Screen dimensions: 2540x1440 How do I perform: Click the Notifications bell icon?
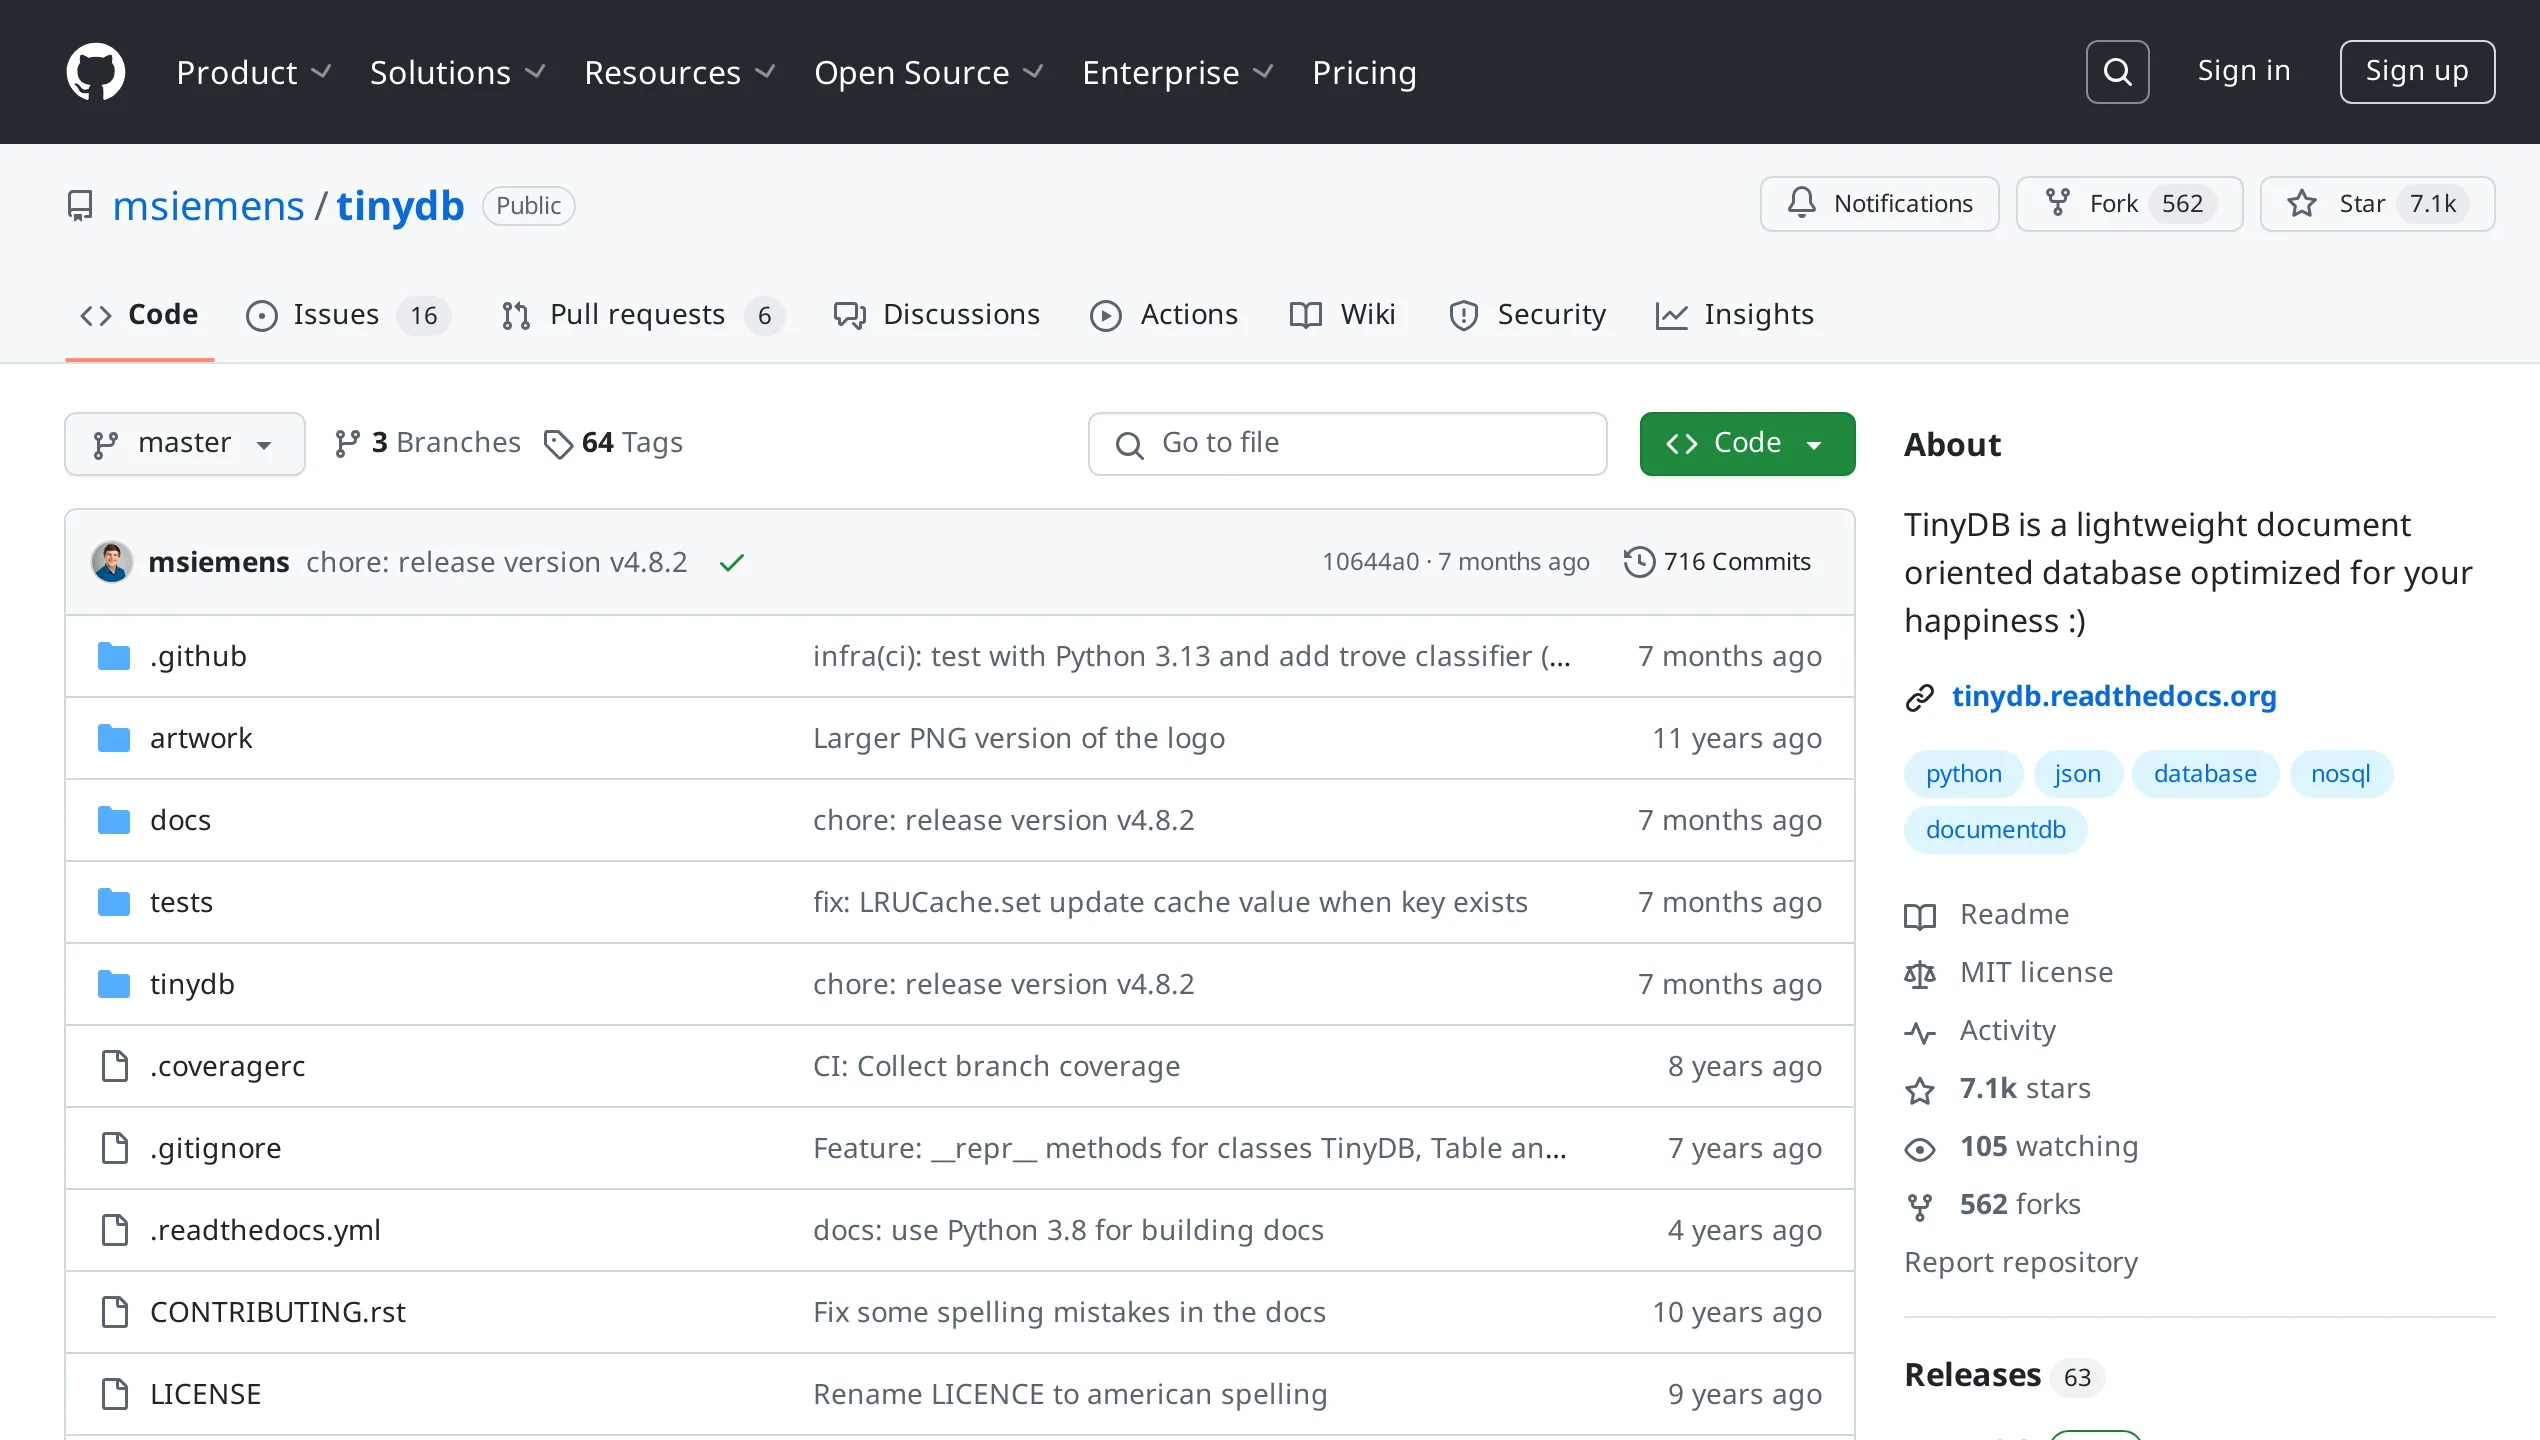tap(1801, 203)
